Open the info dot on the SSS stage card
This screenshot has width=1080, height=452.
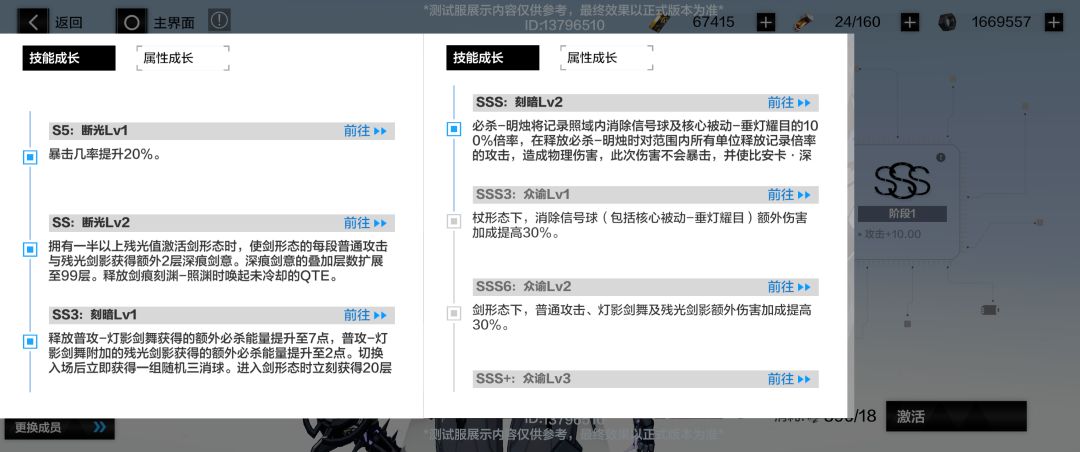point(941,158)
